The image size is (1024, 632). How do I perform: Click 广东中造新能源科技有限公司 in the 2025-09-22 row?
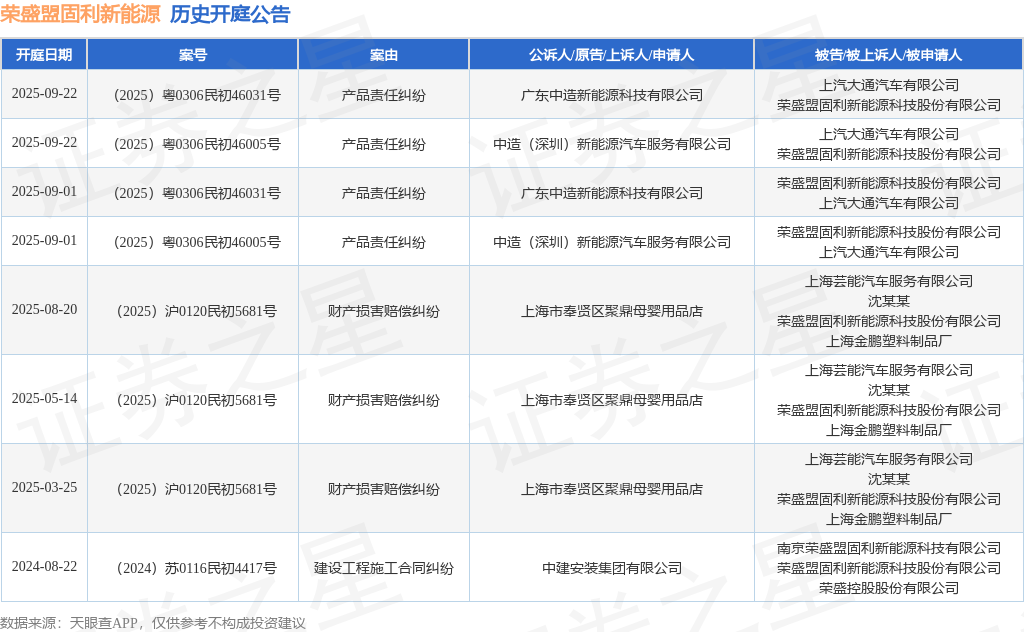pyautogui.click(x=611, y=95)
